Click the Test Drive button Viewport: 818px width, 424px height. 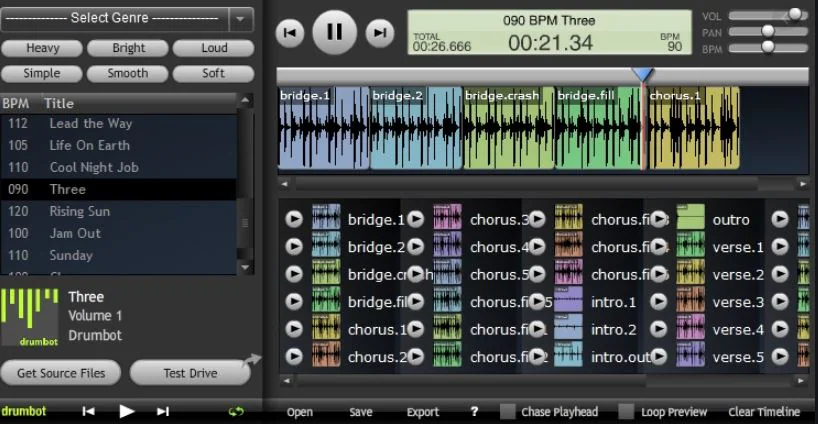tap(190, 373)
